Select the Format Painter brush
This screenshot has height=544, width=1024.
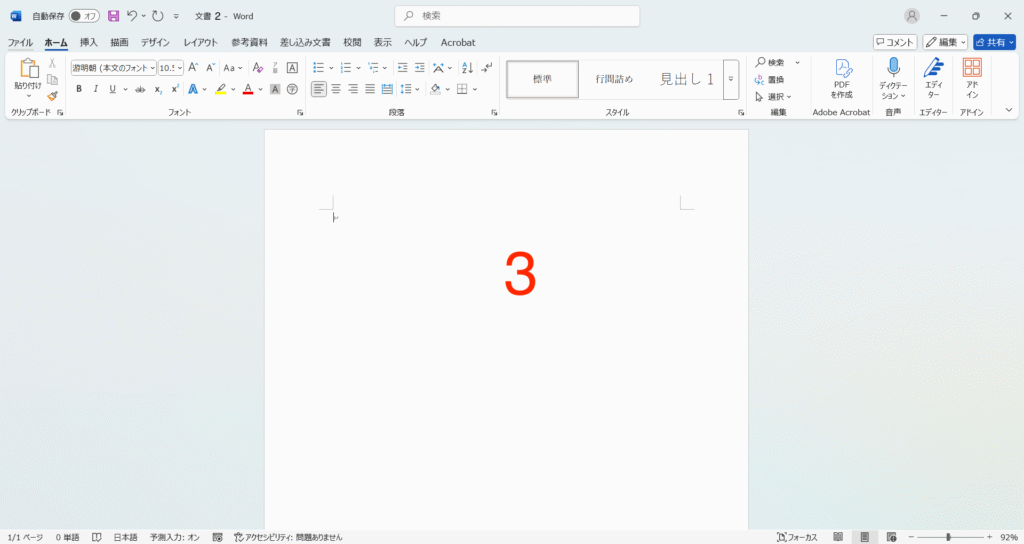[x=52, y=96]
